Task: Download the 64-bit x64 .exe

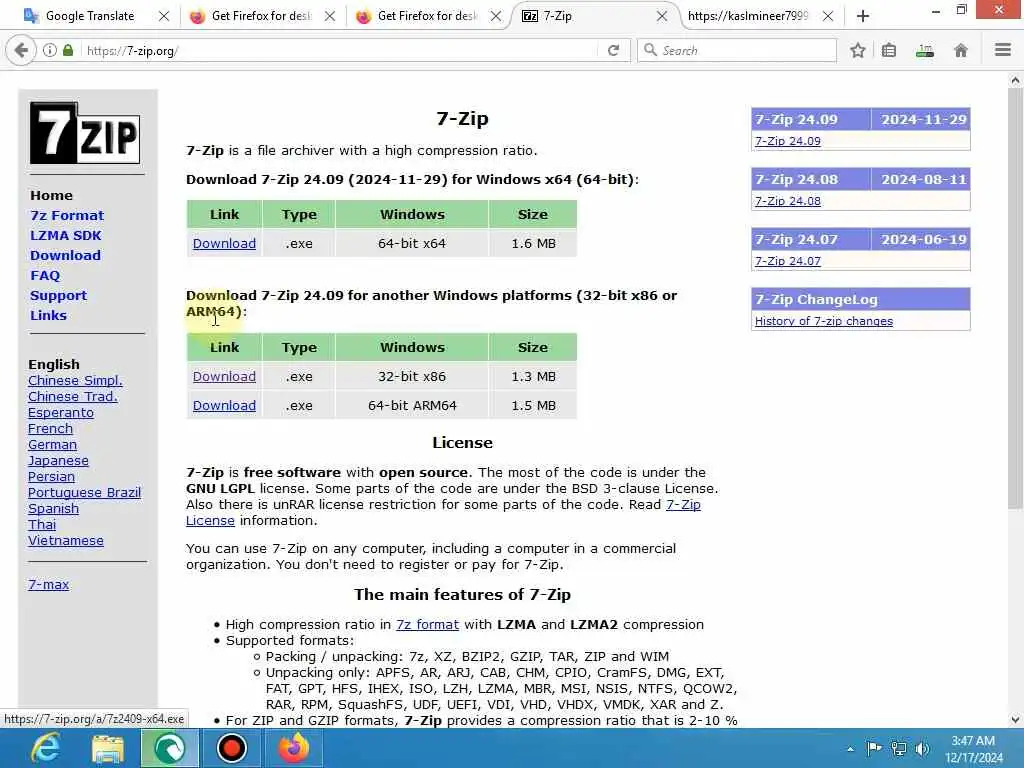Action: [x=224, y=244]
